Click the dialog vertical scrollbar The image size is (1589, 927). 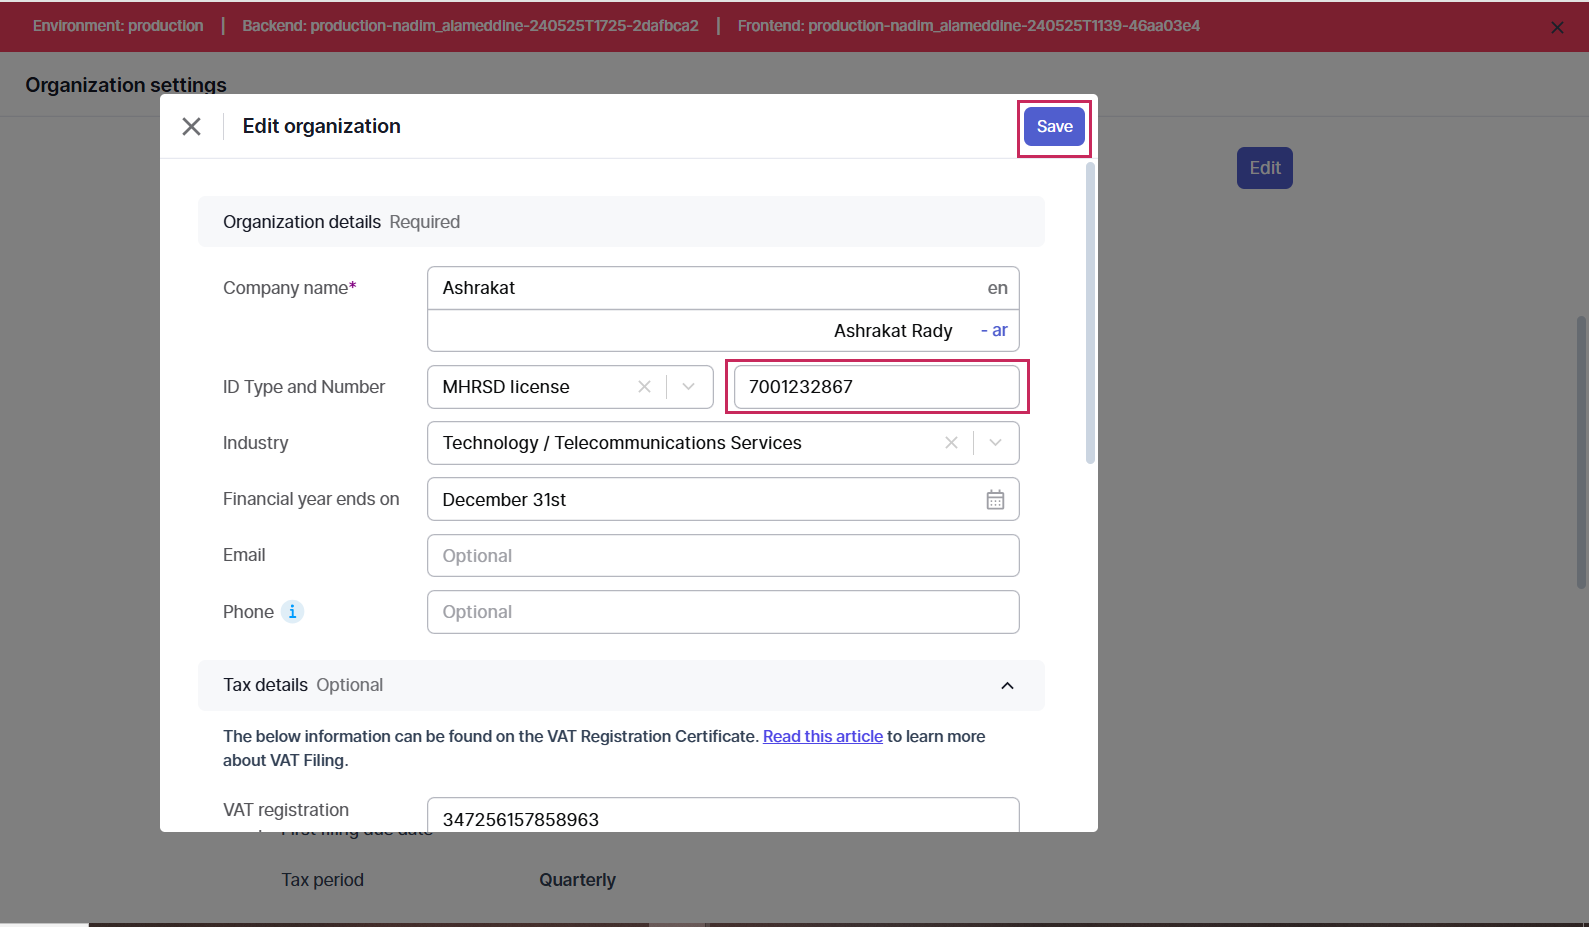pos(1090,313)
